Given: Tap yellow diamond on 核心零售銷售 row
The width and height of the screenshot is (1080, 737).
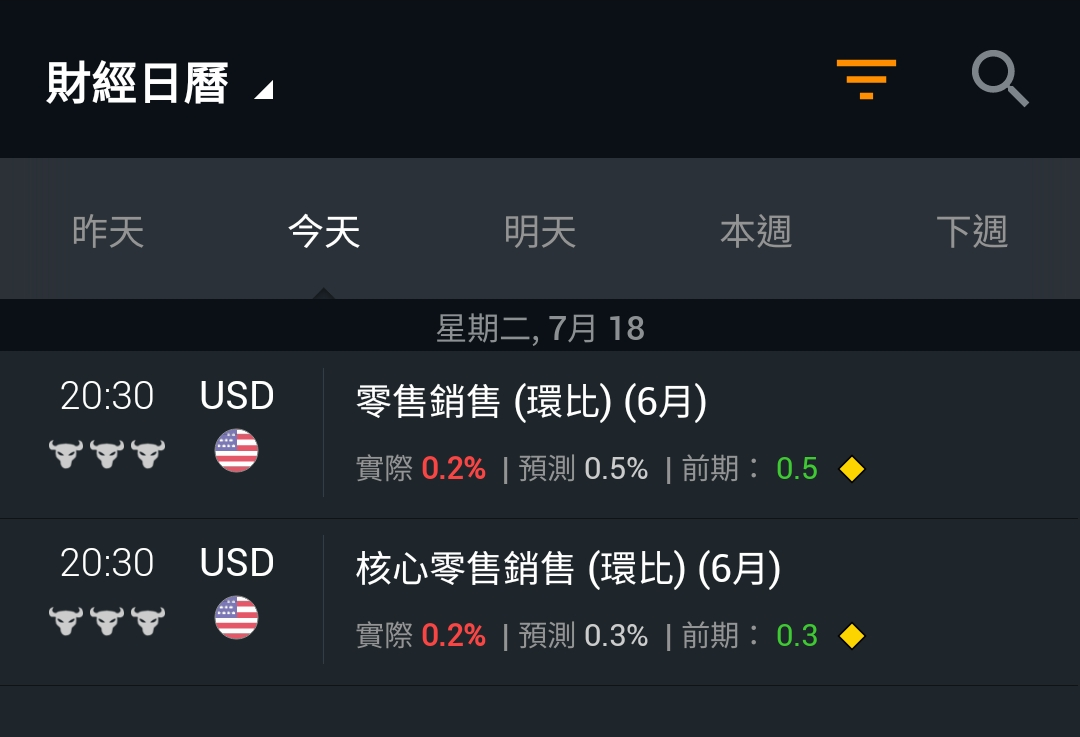Looking at the screenshot, I should [852, 636].
